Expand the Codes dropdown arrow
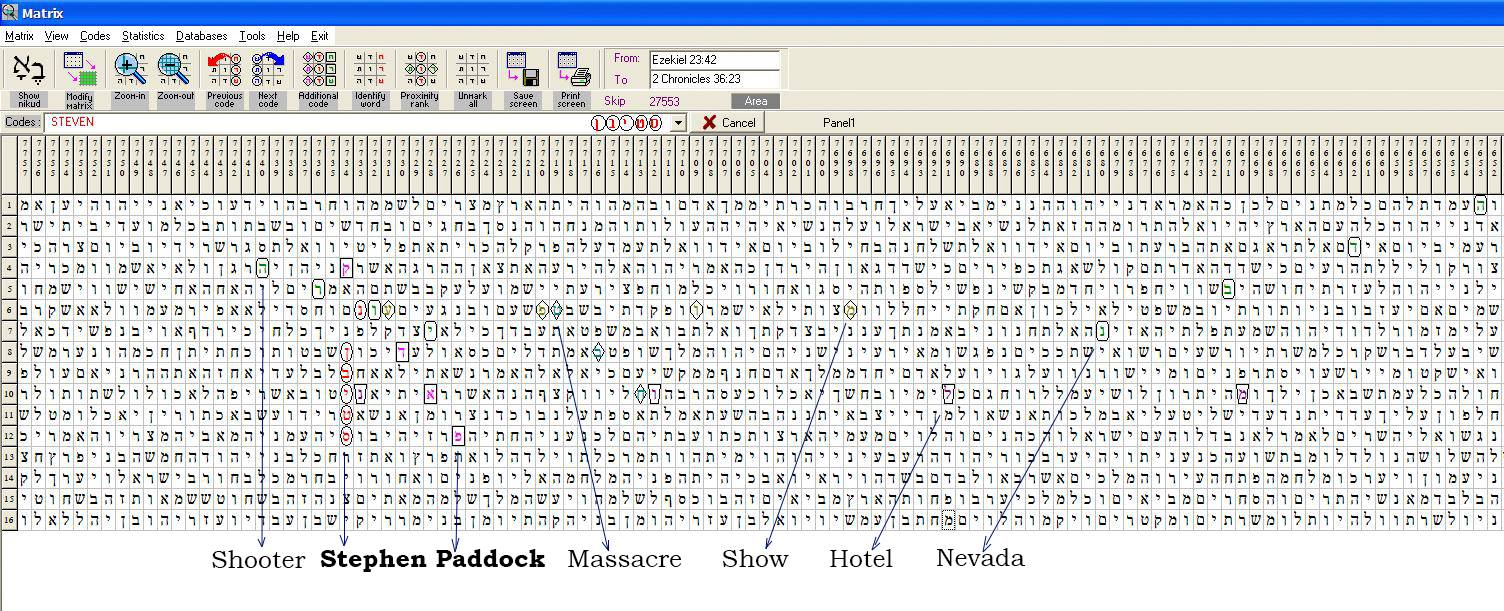Screen dimensions: 1504x611 [677, 123]
